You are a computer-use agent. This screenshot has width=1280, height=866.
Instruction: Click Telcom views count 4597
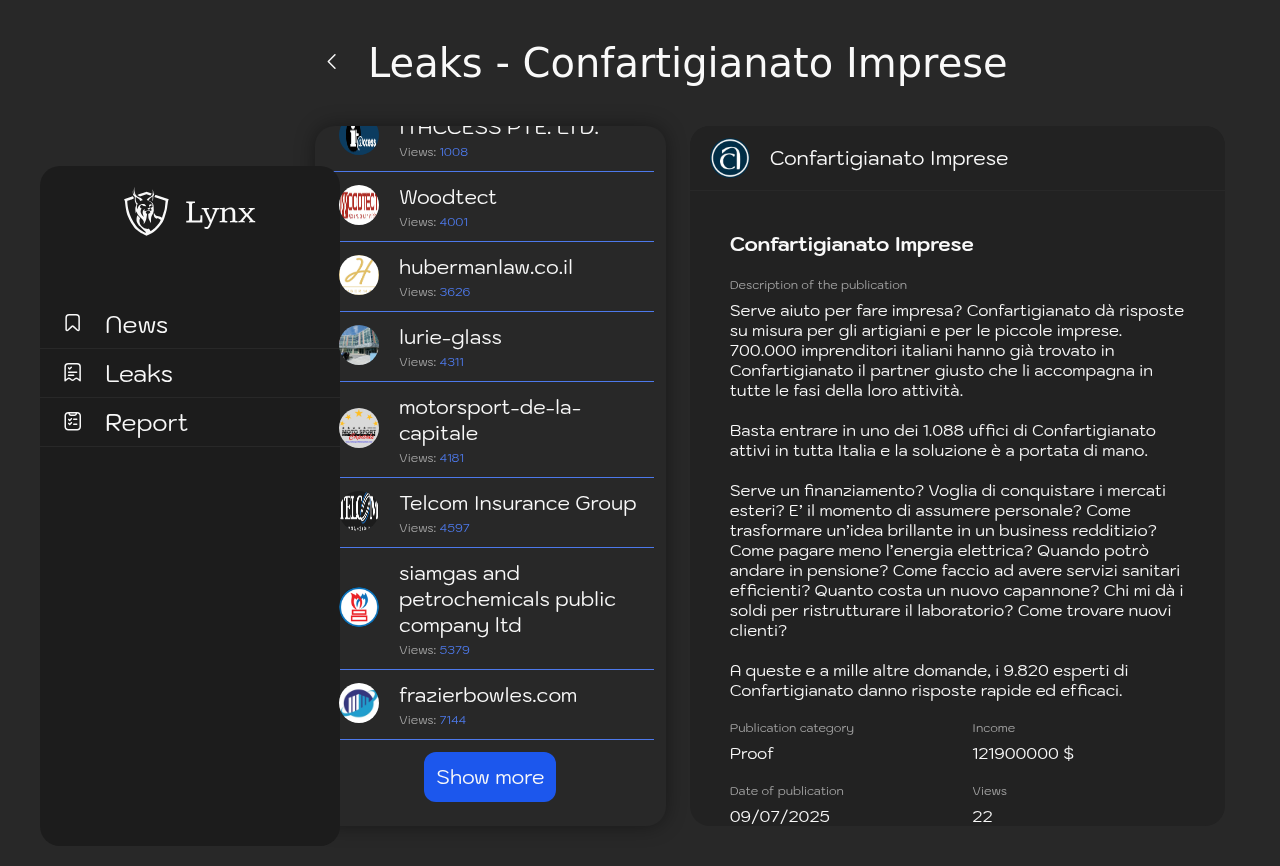[x=455, y=528]
